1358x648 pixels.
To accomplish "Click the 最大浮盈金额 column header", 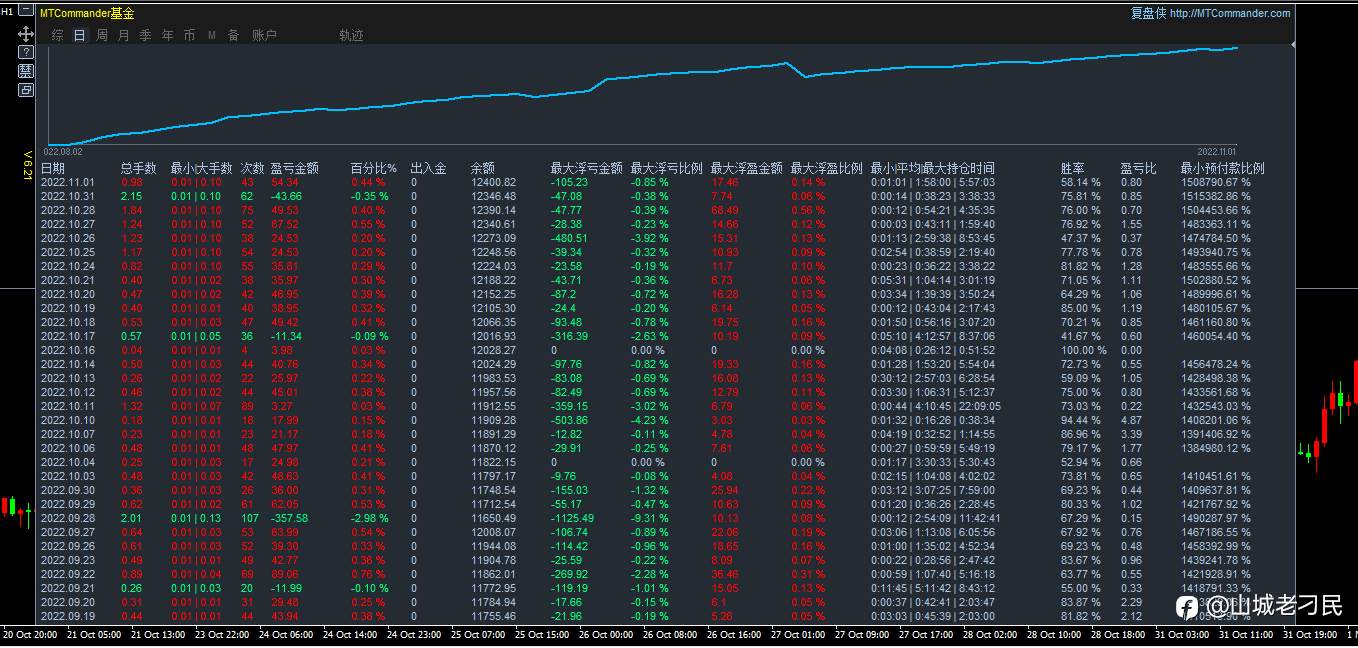I will click(747, 168).
